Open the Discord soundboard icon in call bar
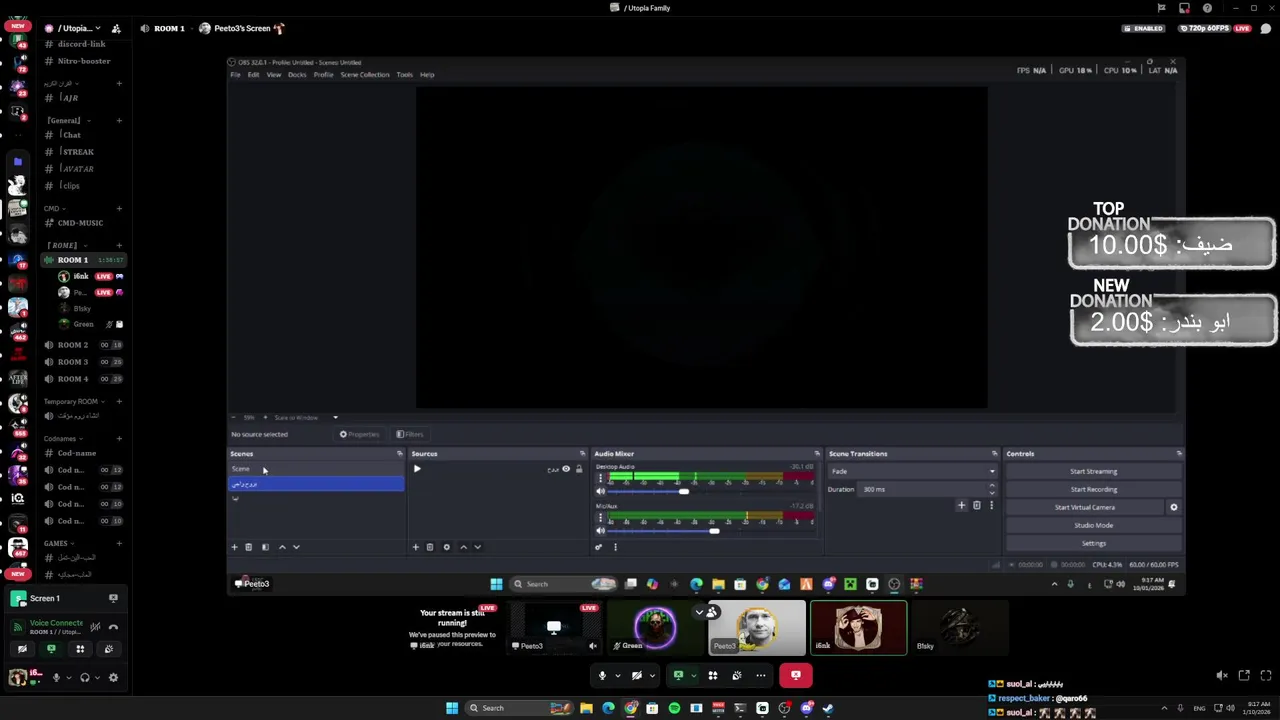Screen dimensions: 1280x720 (737, 675)
